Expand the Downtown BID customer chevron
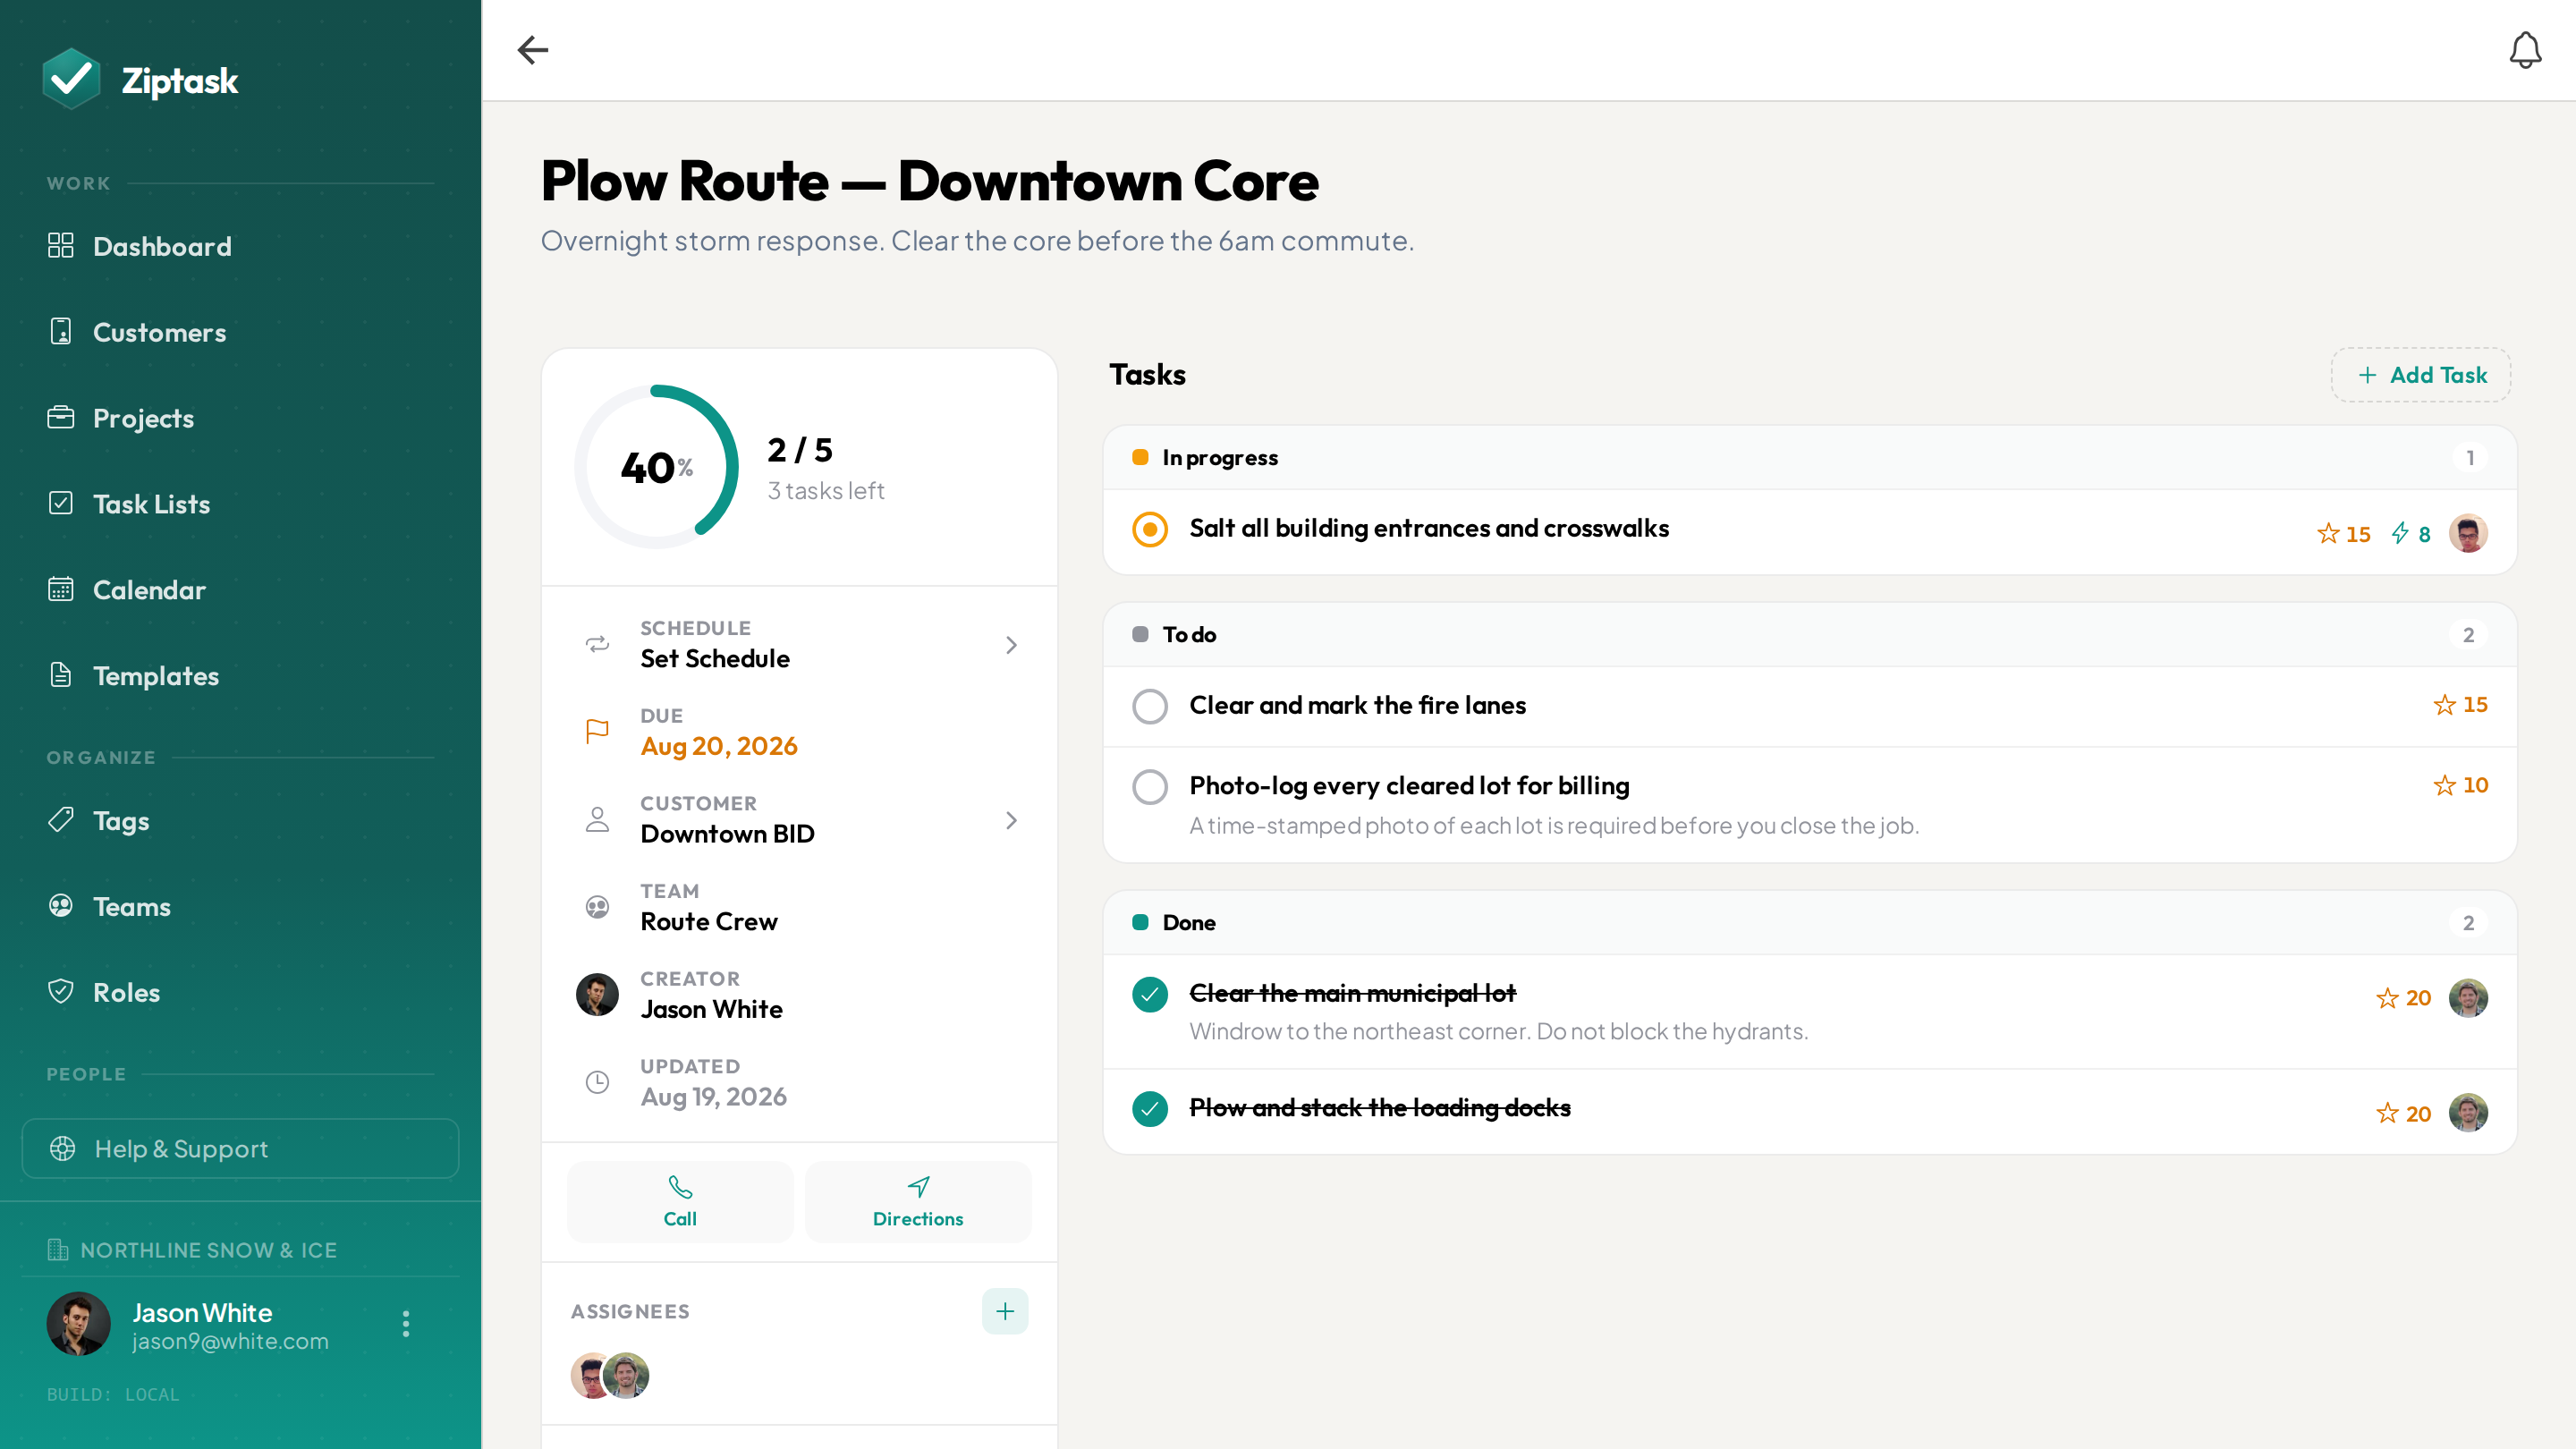2576x1449 pixels. [x=1011, y=820]
